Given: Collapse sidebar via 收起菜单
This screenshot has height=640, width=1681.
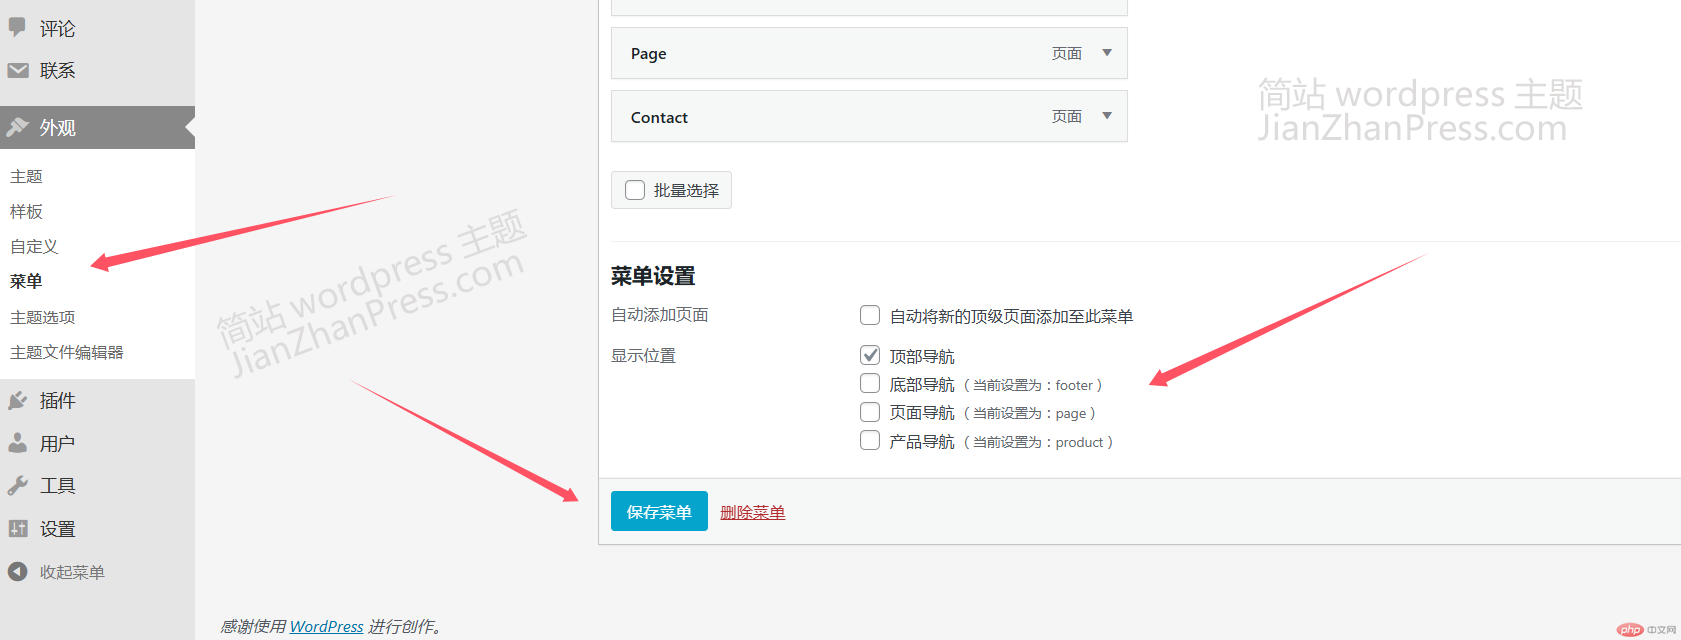Looking at the screenshot, I should (x=72, y=572).
